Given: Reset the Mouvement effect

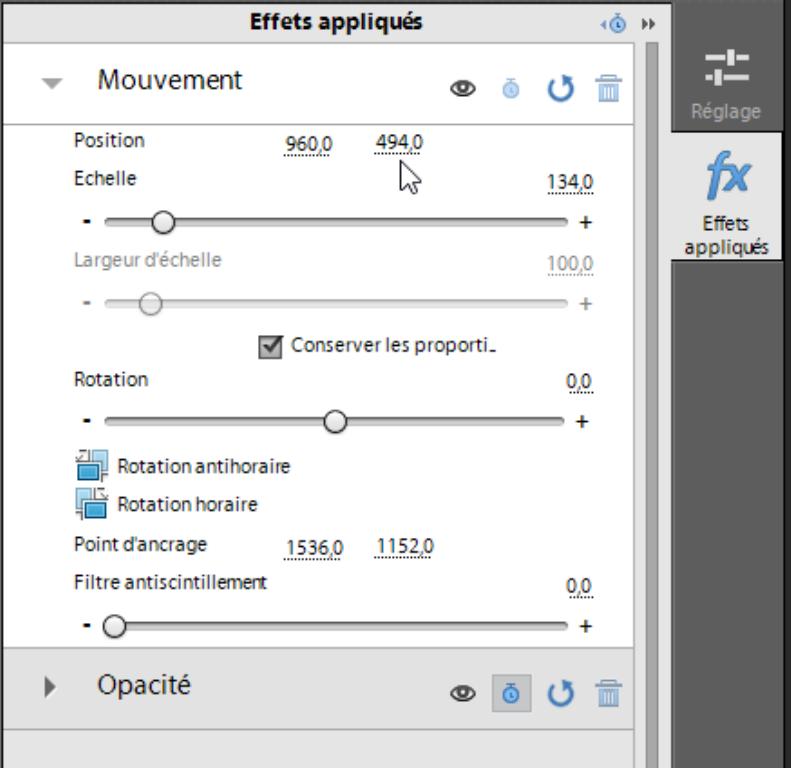Looking at the screenshot, I should tap(561, 89).
